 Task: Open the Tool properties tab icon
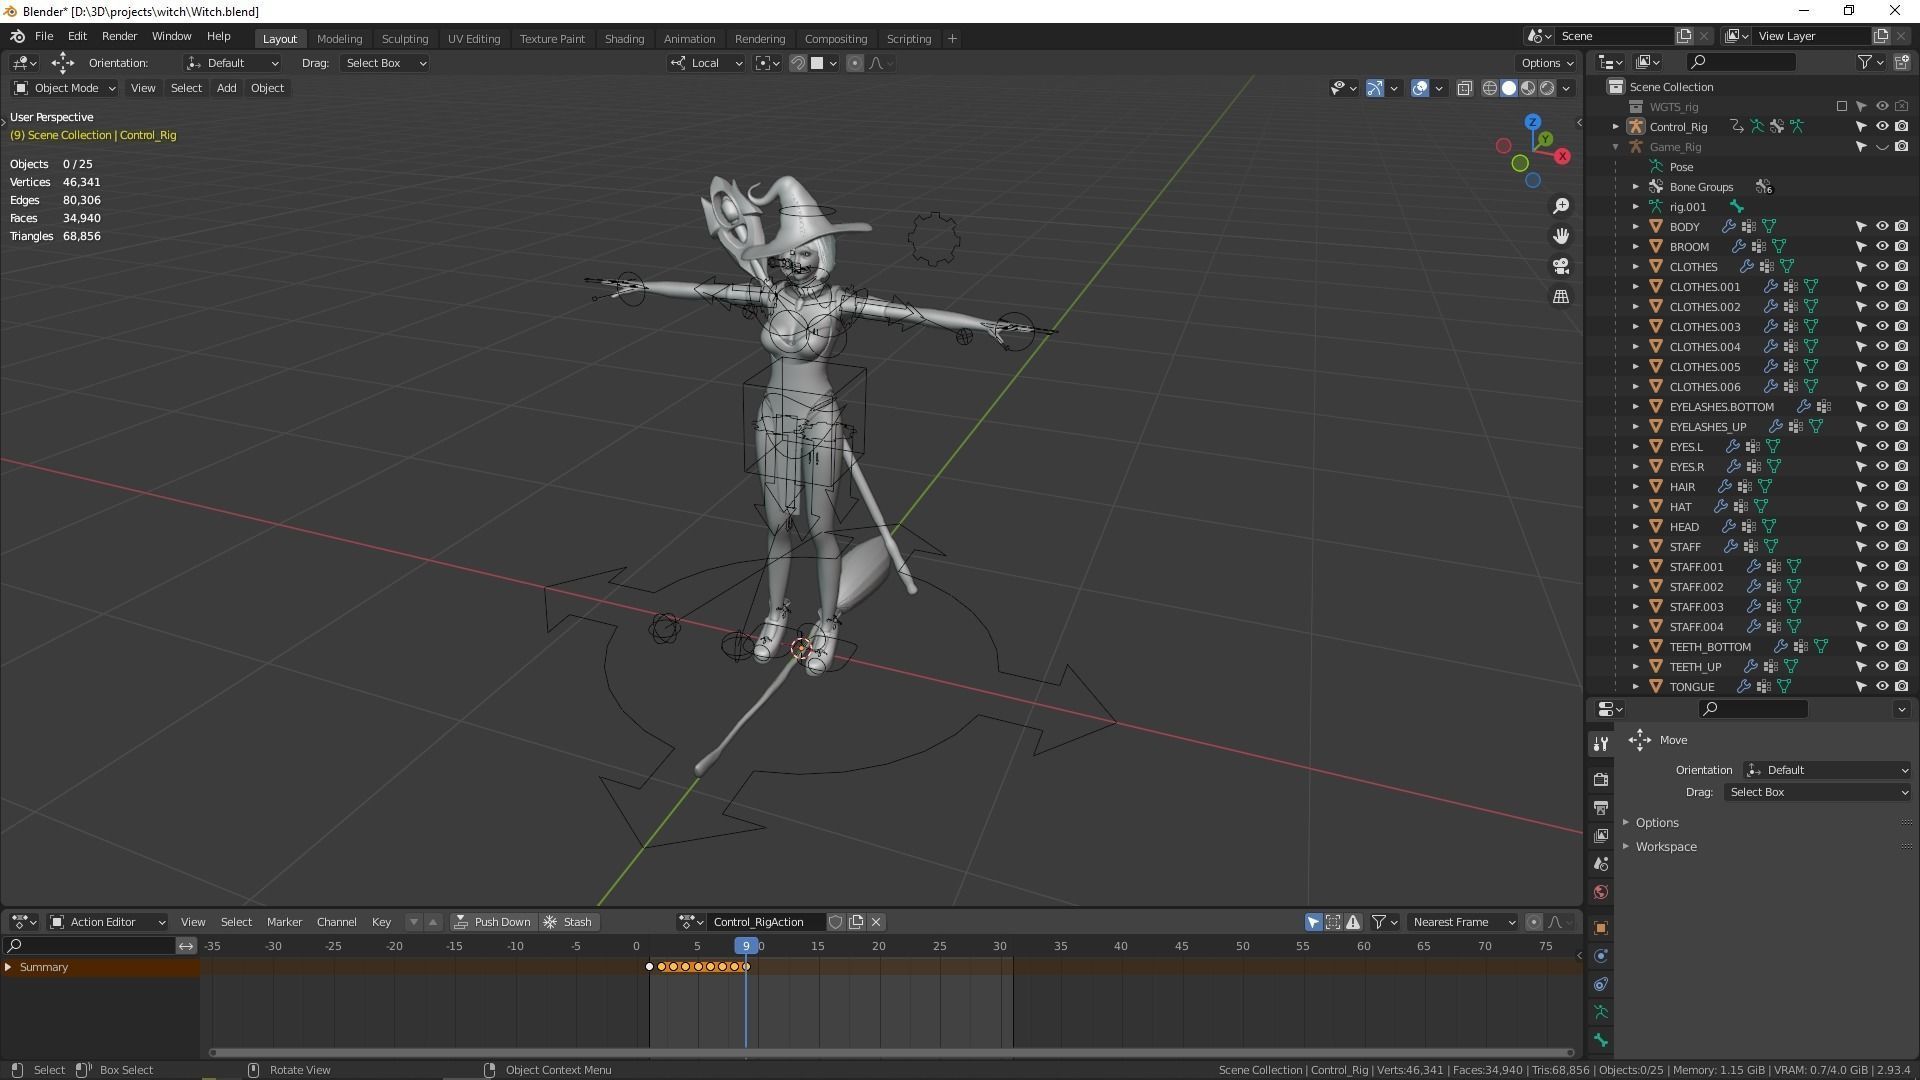[1601, 744]
